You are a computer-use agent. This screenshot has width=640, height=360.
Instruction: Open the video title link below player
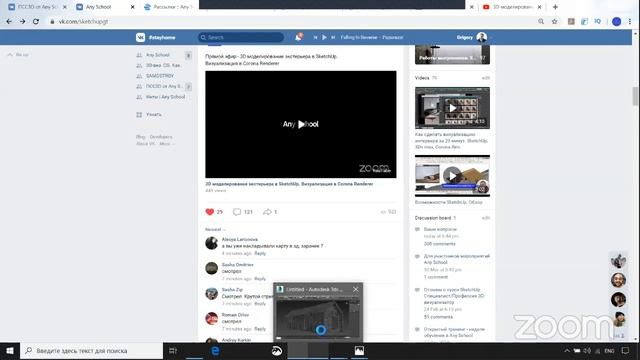coord(289,184)
